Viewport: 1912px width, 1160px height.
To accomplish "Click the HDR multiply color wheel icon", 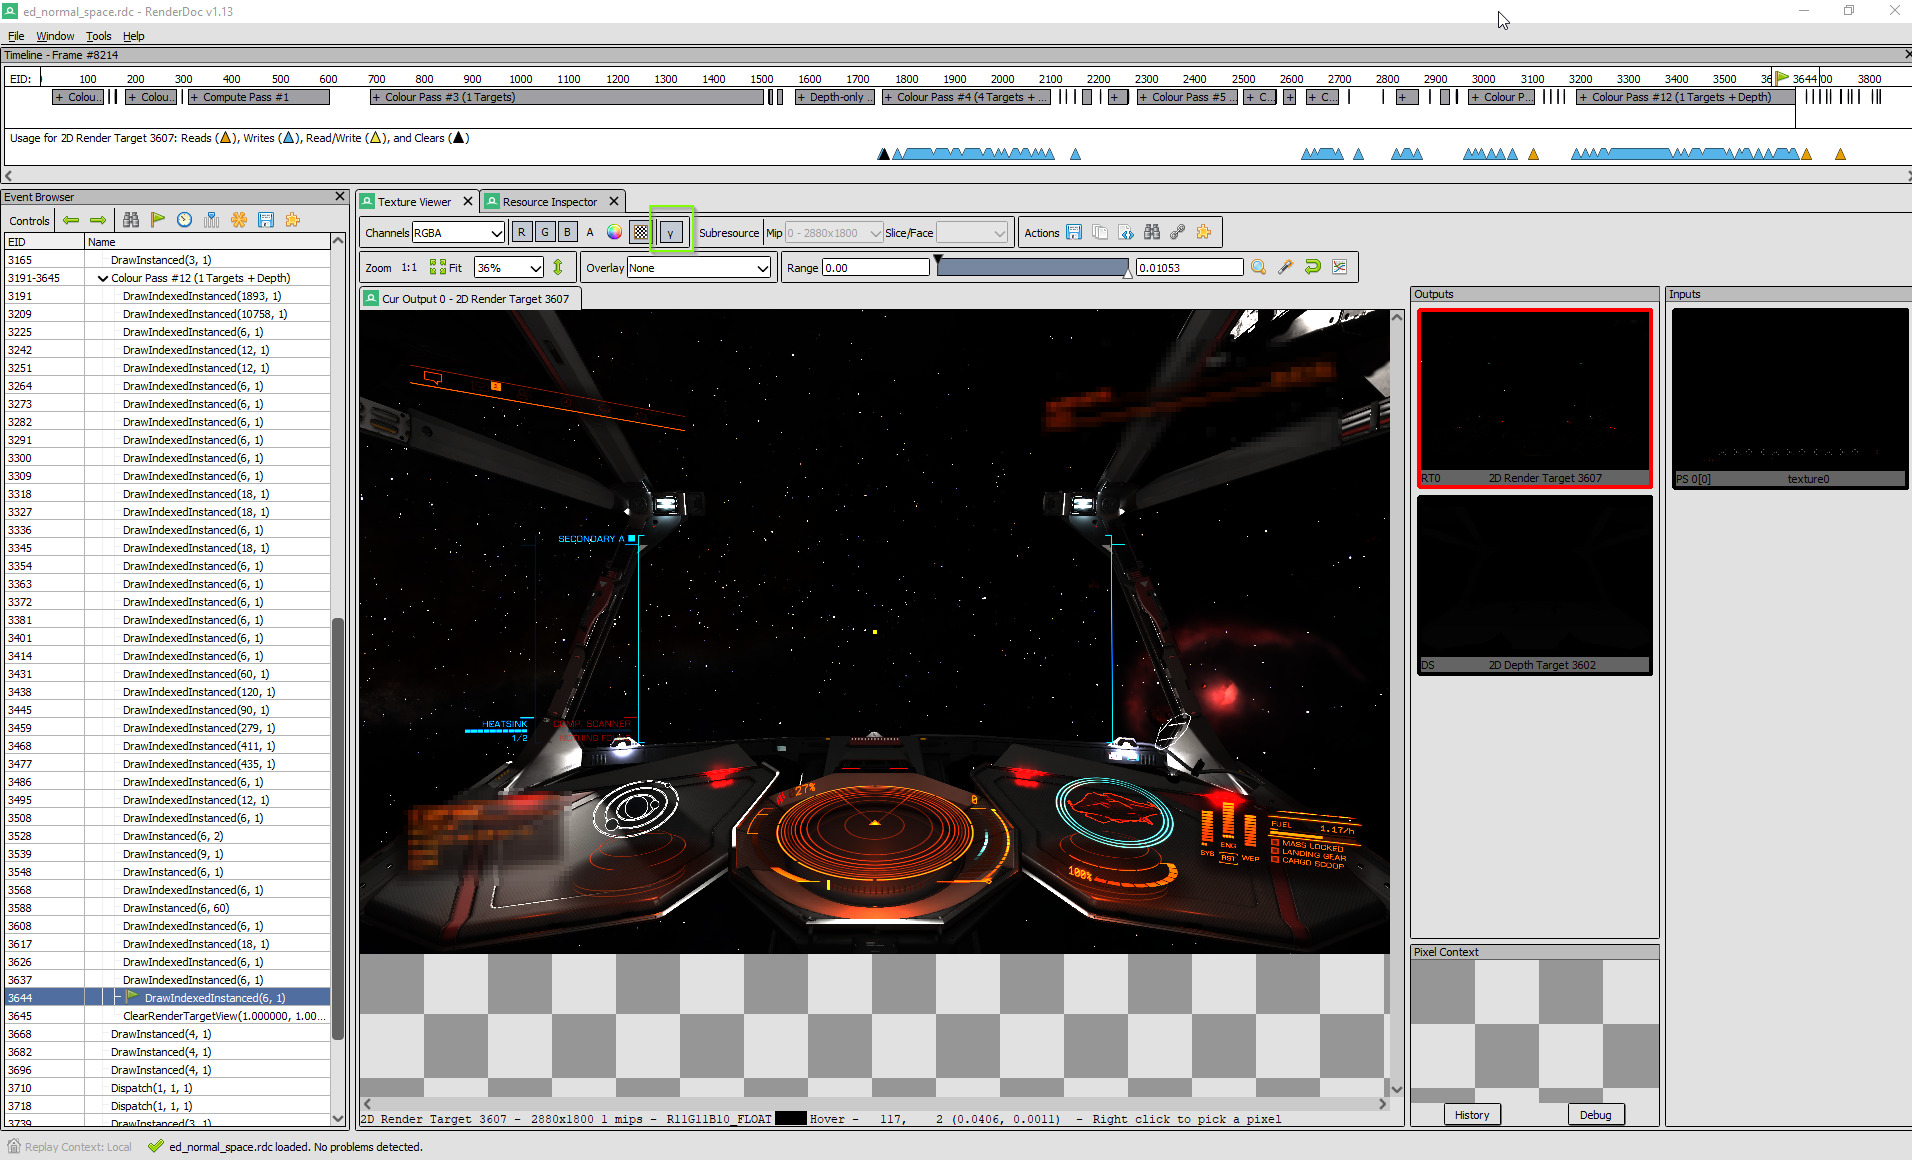I will coord(614,232).
